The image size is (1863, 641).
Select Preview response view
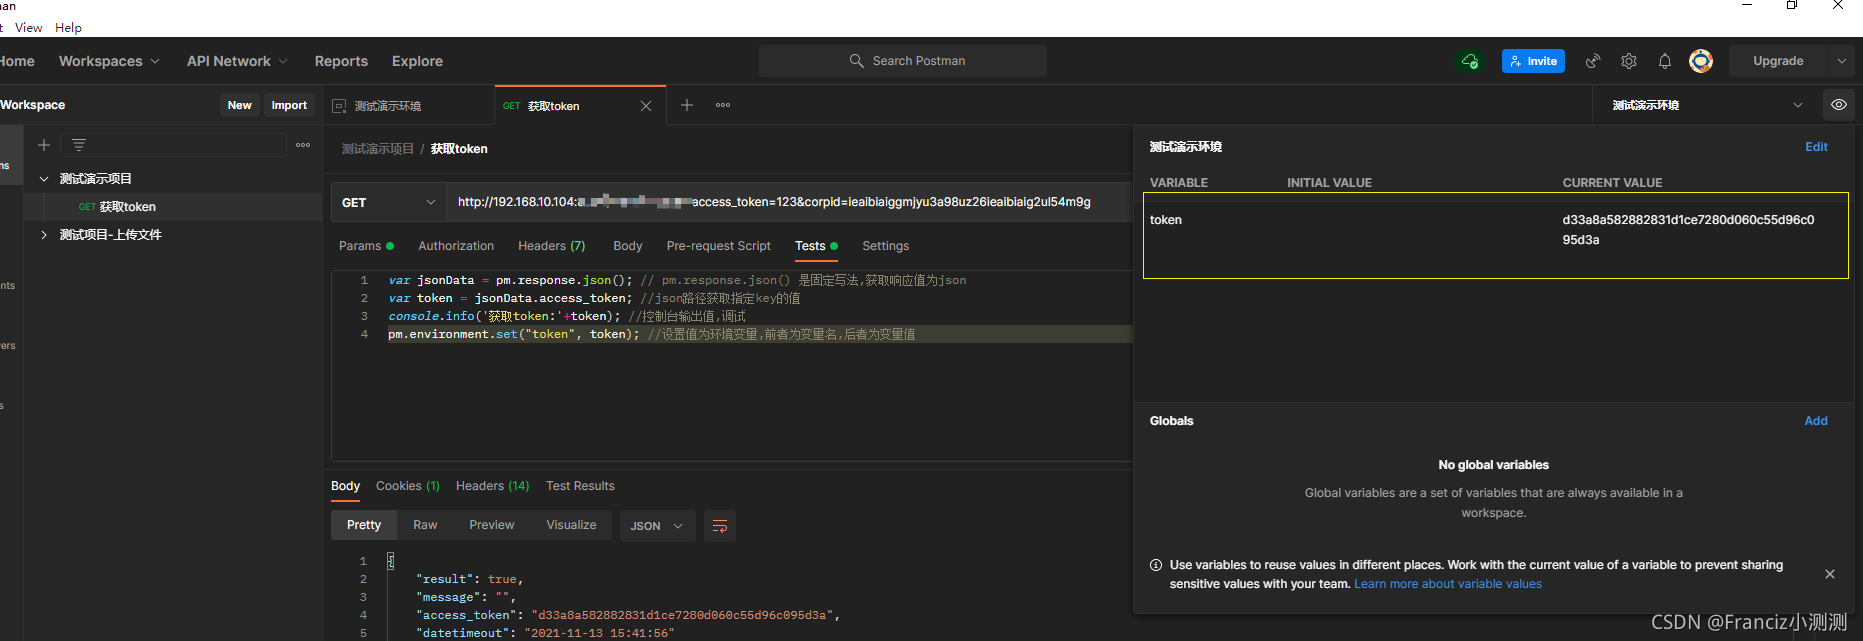492,525
